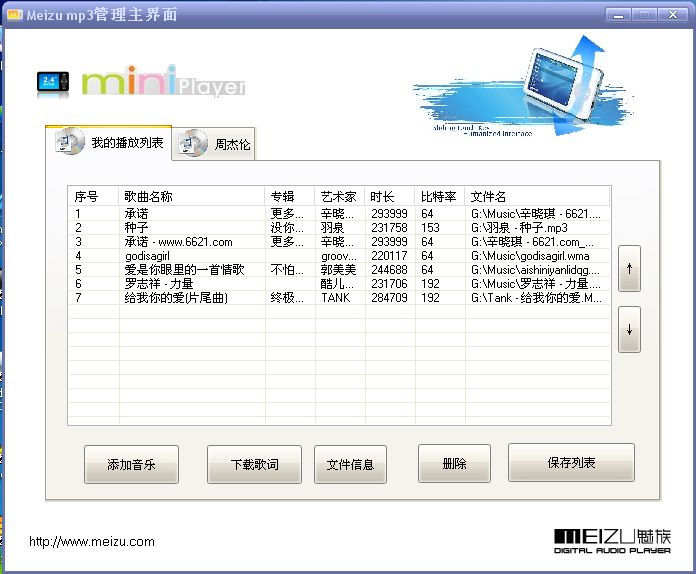Click the MEIZU 魅族 brand logo
The image size is (696, 574).
click(612, 541)
